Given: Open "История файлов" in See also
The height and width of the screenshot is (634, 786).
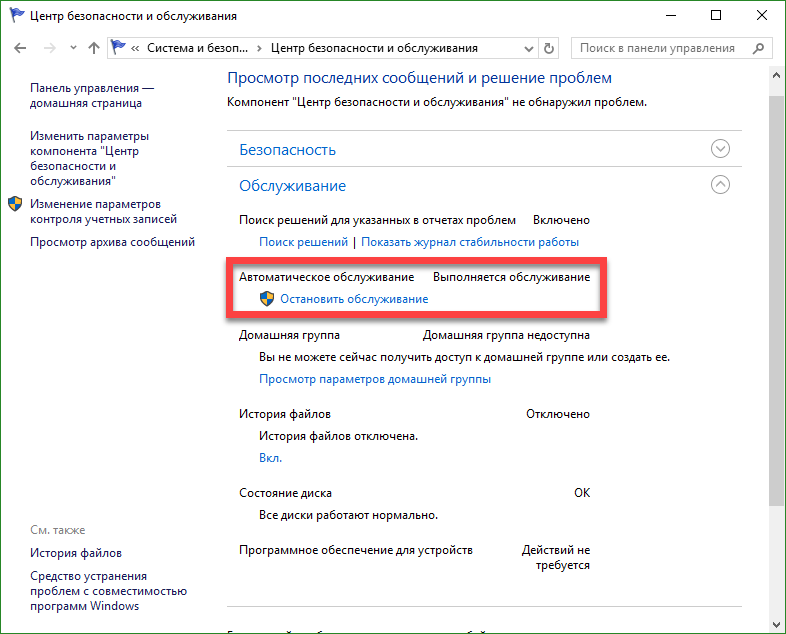Looking at the screenshot, I should coord(76,553).
